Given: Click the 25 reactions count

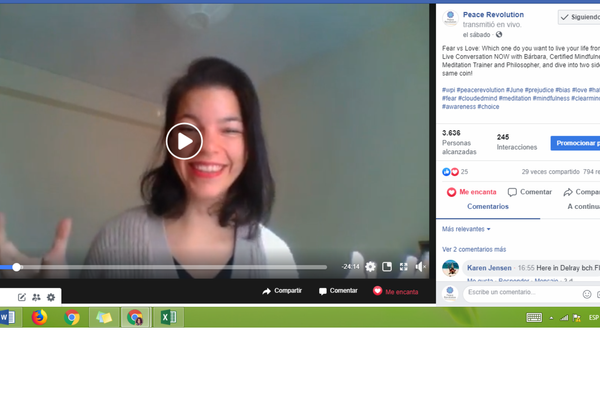Looking at the screenshot, I should pos(464,172).
